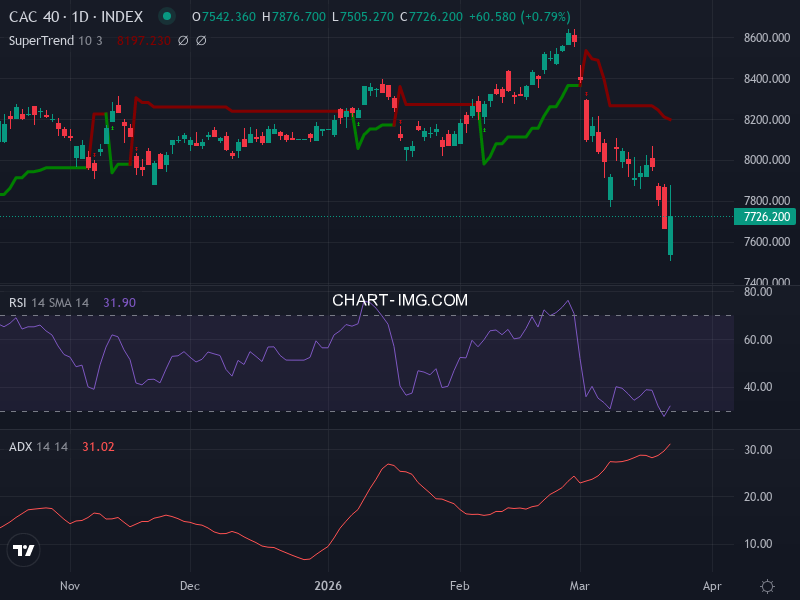Open the CAC 40 symbol search

point(35,16)
